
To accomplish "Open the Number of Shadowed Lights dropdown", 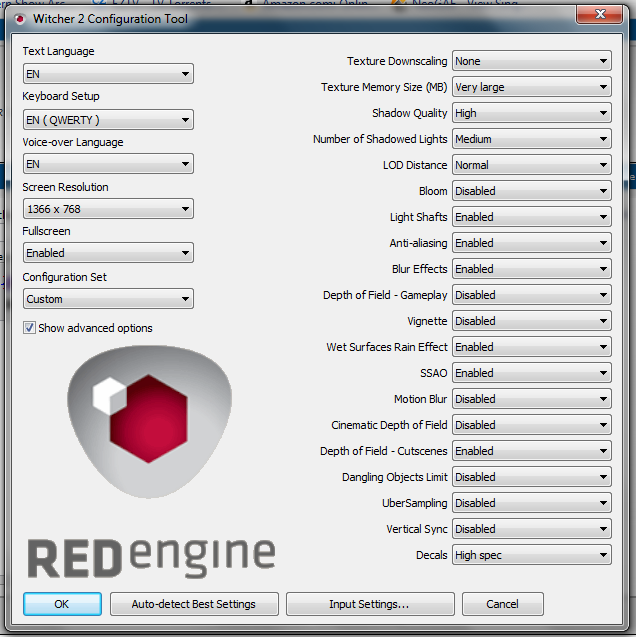I will [532, 139].
